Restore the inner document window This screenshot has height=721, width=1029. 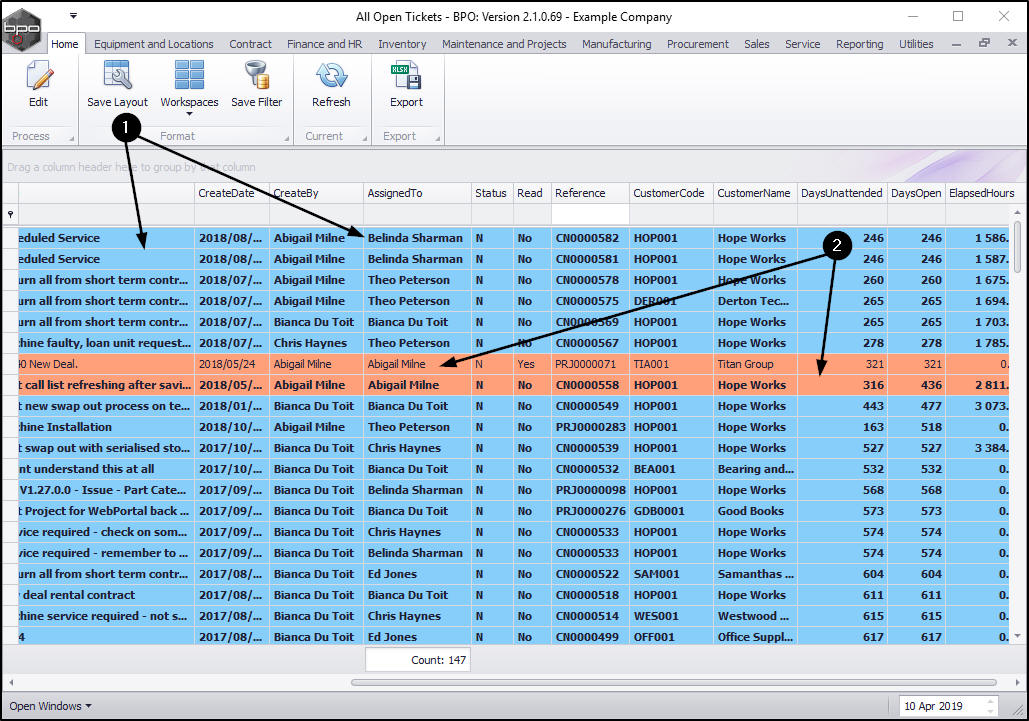point(984,43)
